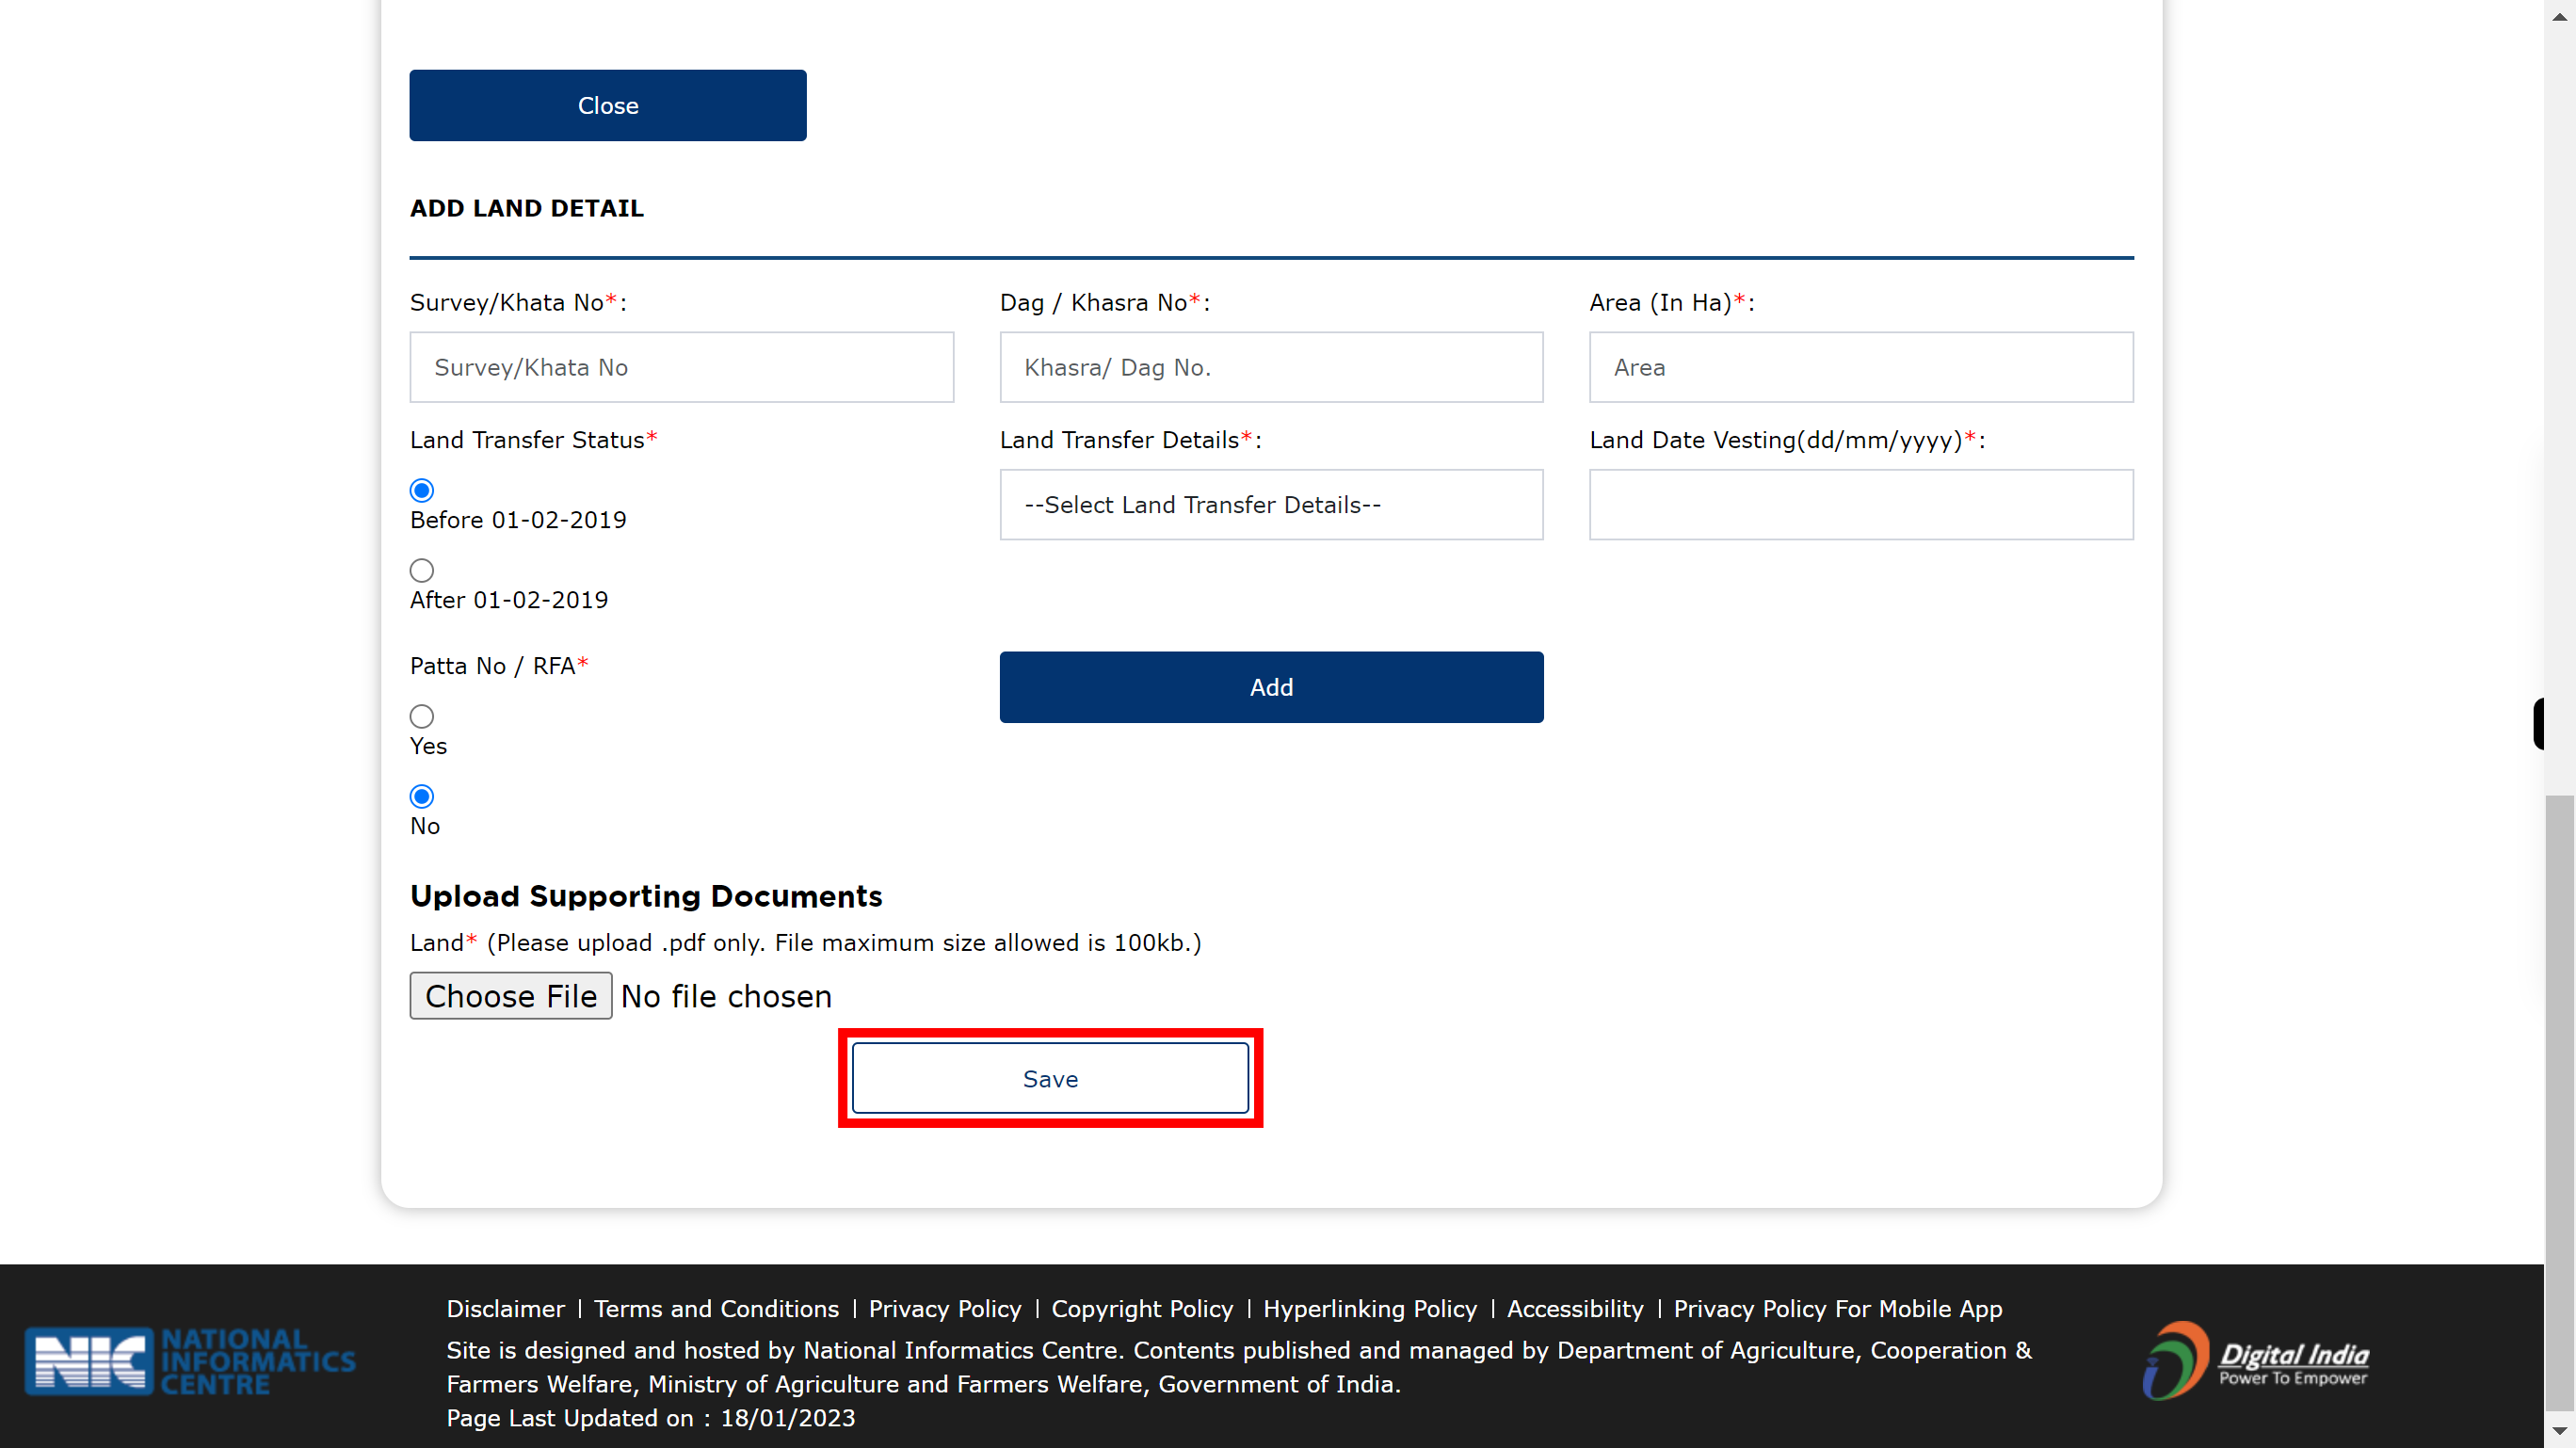
Task: Click Hyperlinking Policy link in footer
Action: 1369,1310
